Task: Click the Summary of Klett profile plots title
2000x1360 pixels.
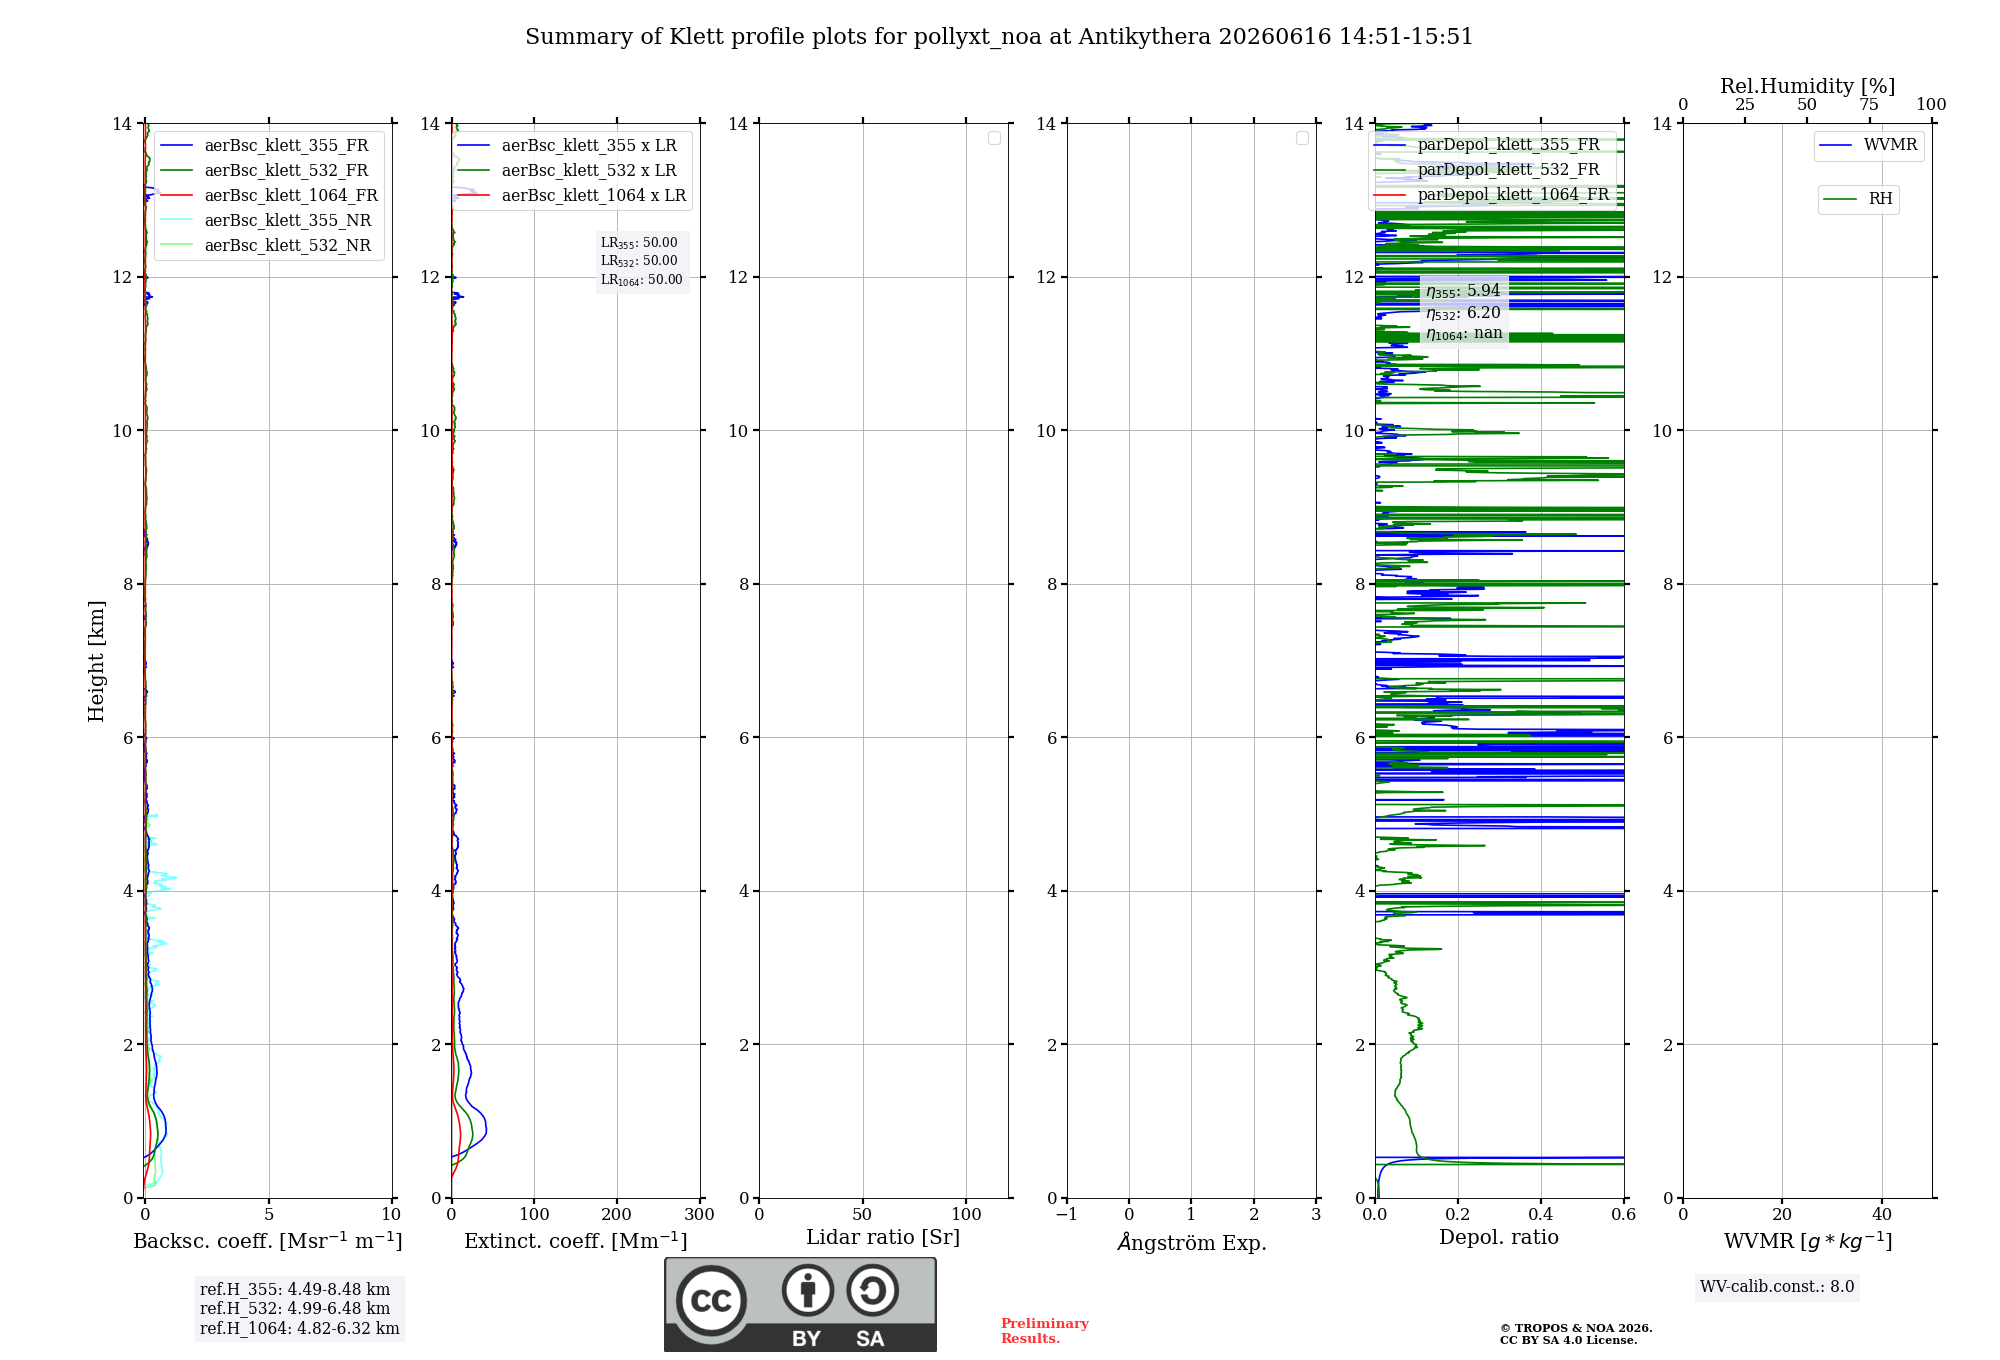Action: tap(999, 37)
